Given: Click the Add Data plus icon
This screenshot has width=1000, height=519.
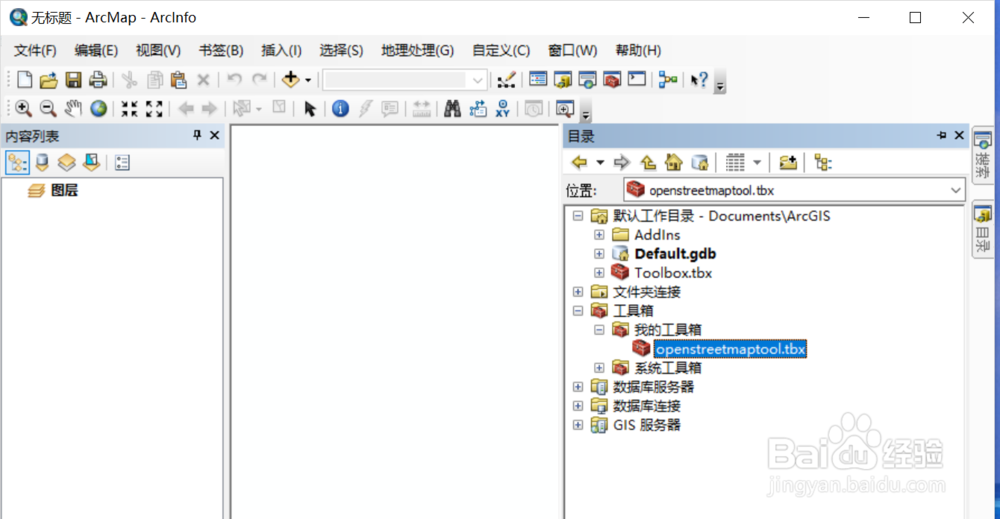Looking at the screenshot, I should 291,80.
